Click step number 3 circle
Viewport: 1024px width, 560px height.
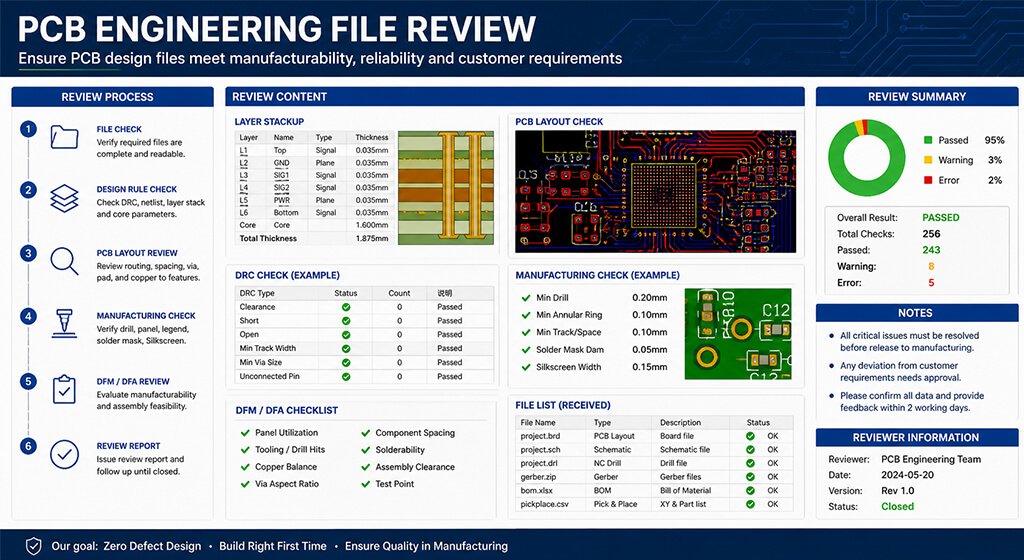[x=28, y=253]
